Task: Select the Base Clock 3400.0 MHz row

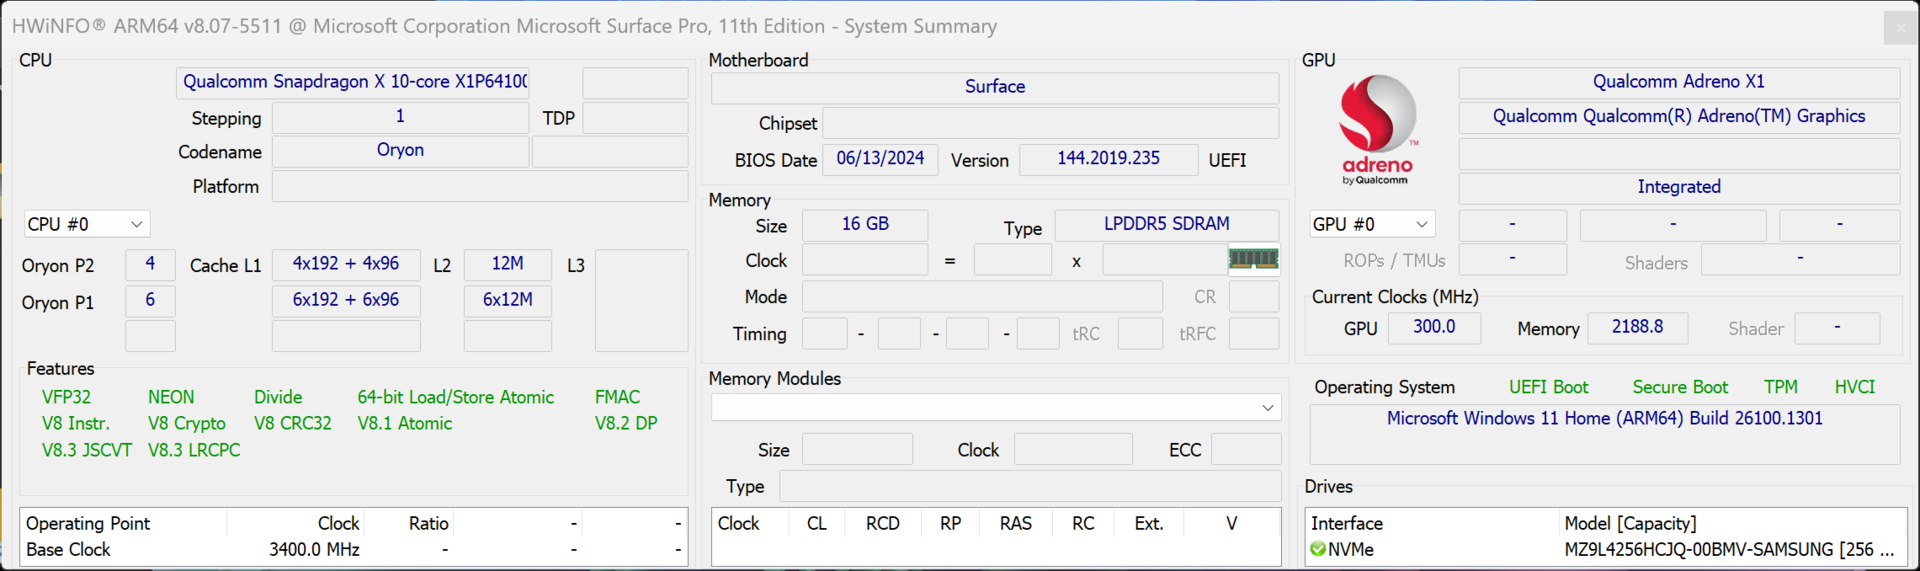Action: click(x=193, y=549)
